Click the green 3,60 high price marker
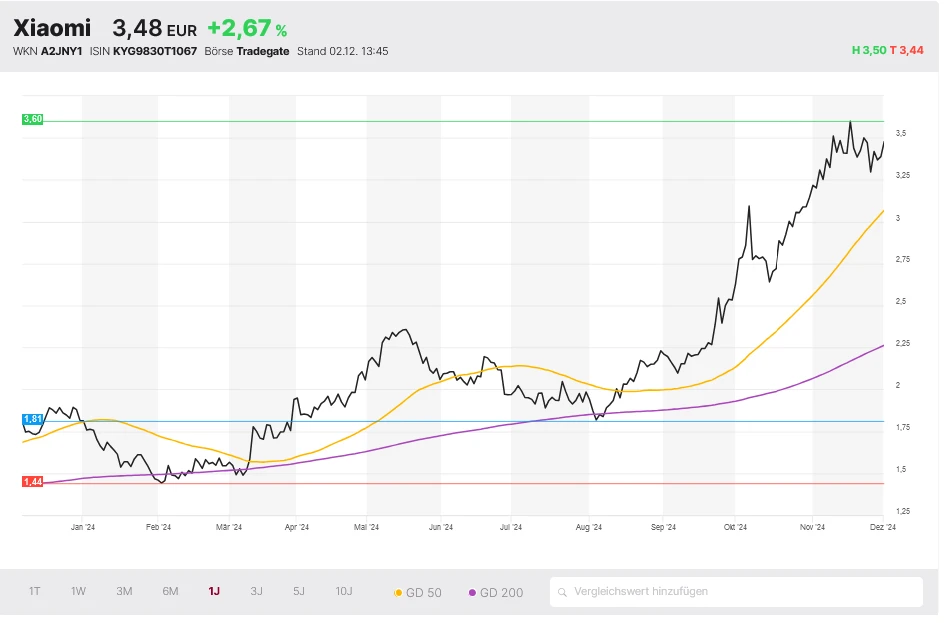 click(x=32, y=119)
